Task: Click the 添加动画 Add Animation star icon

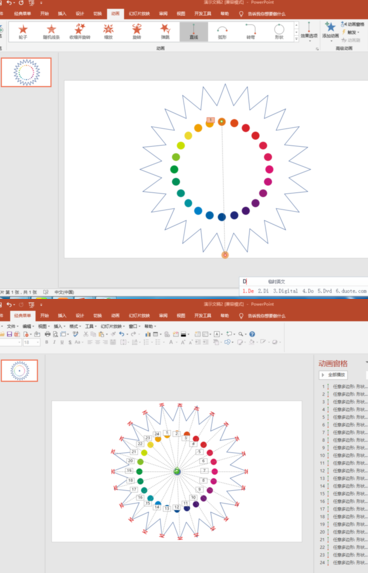Action: point(330,27)
